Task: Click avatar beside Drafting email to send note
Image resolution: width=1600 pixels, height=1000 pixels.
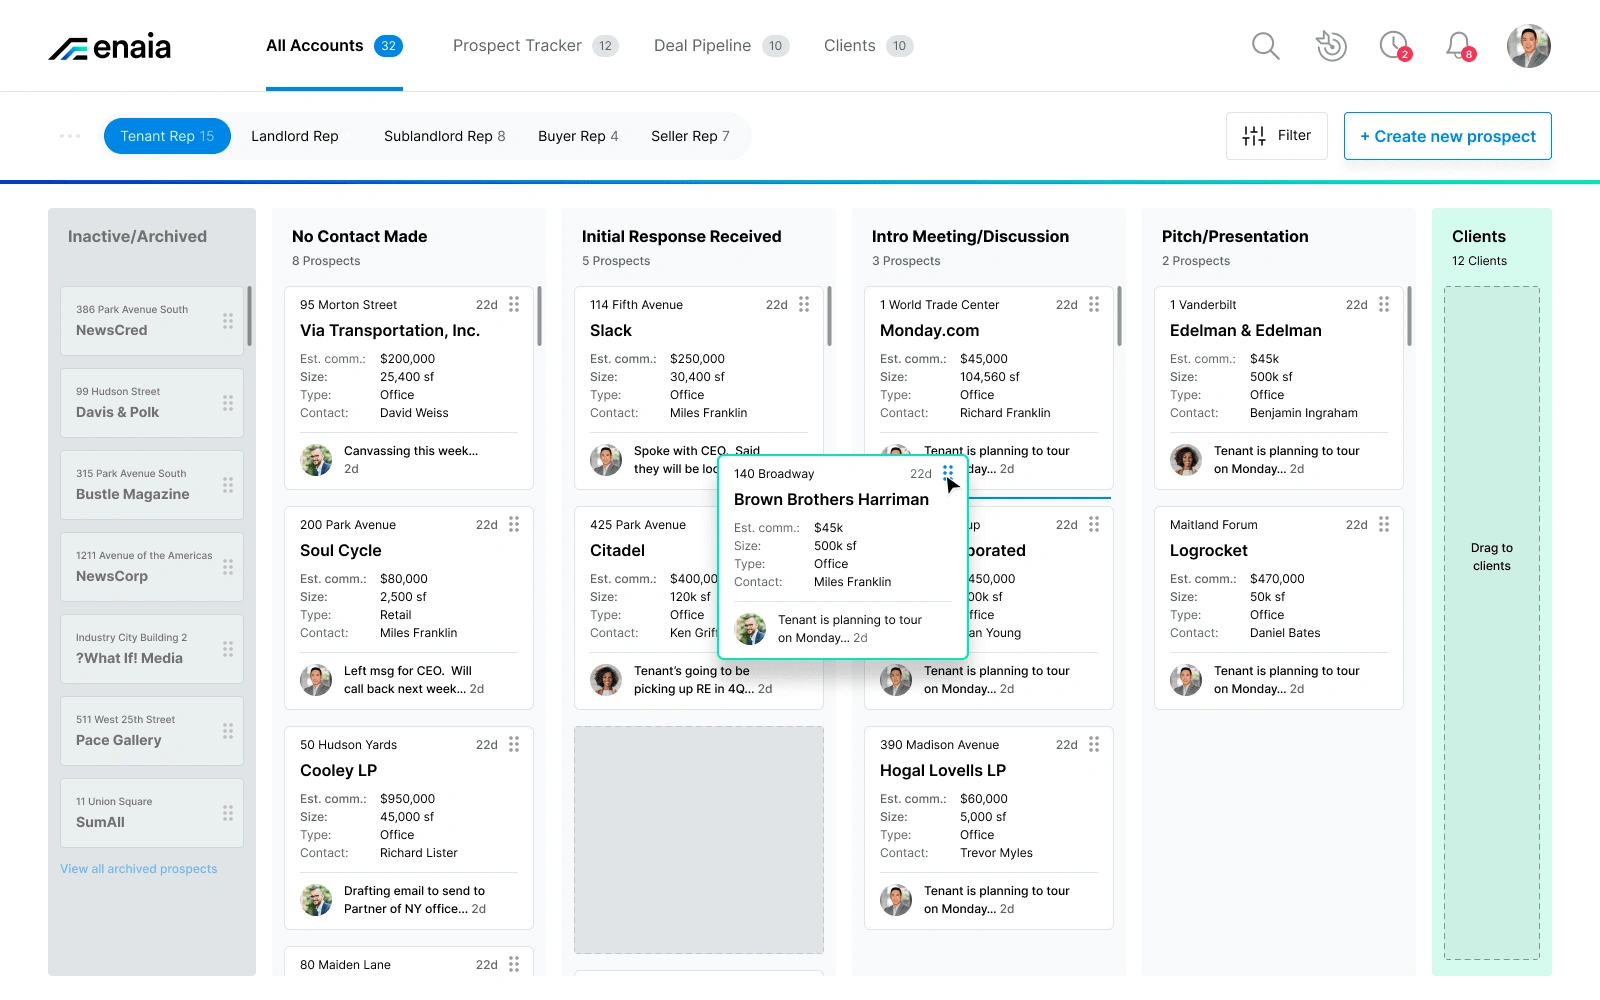Action: (x=316, y=900)
